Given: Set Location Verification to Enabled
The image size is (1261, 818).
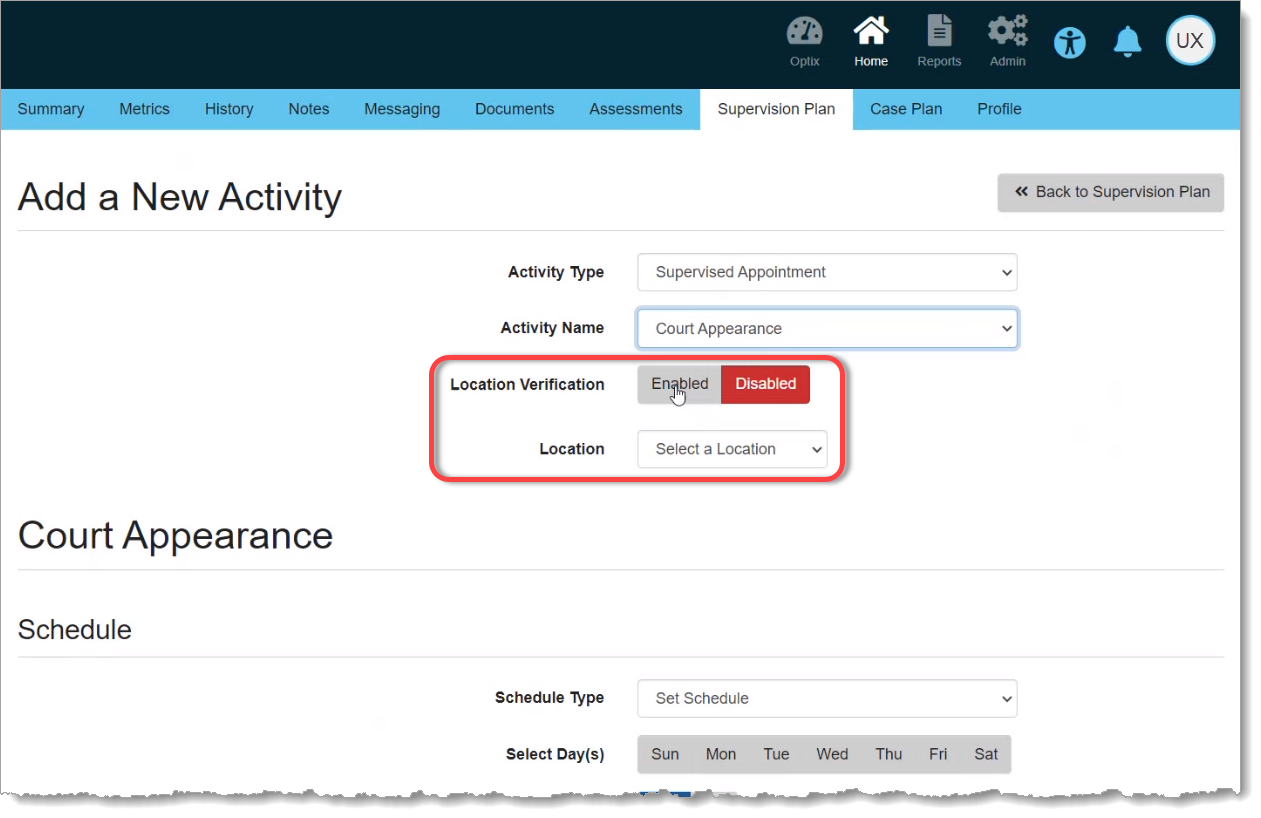Looking at the screenshot, I should [679, 384].
